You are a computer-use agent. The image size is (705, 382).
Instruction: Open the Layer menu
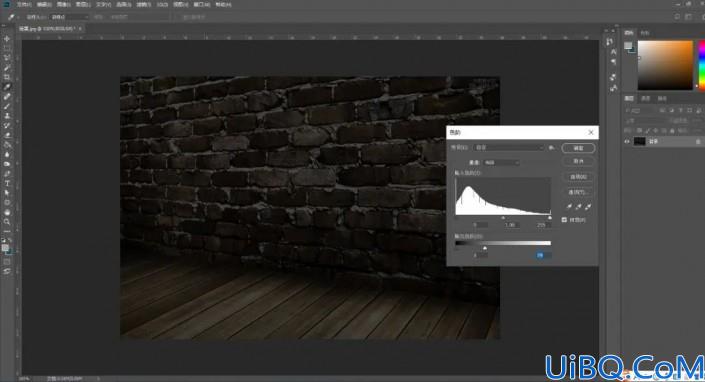(x=84, y=4)
